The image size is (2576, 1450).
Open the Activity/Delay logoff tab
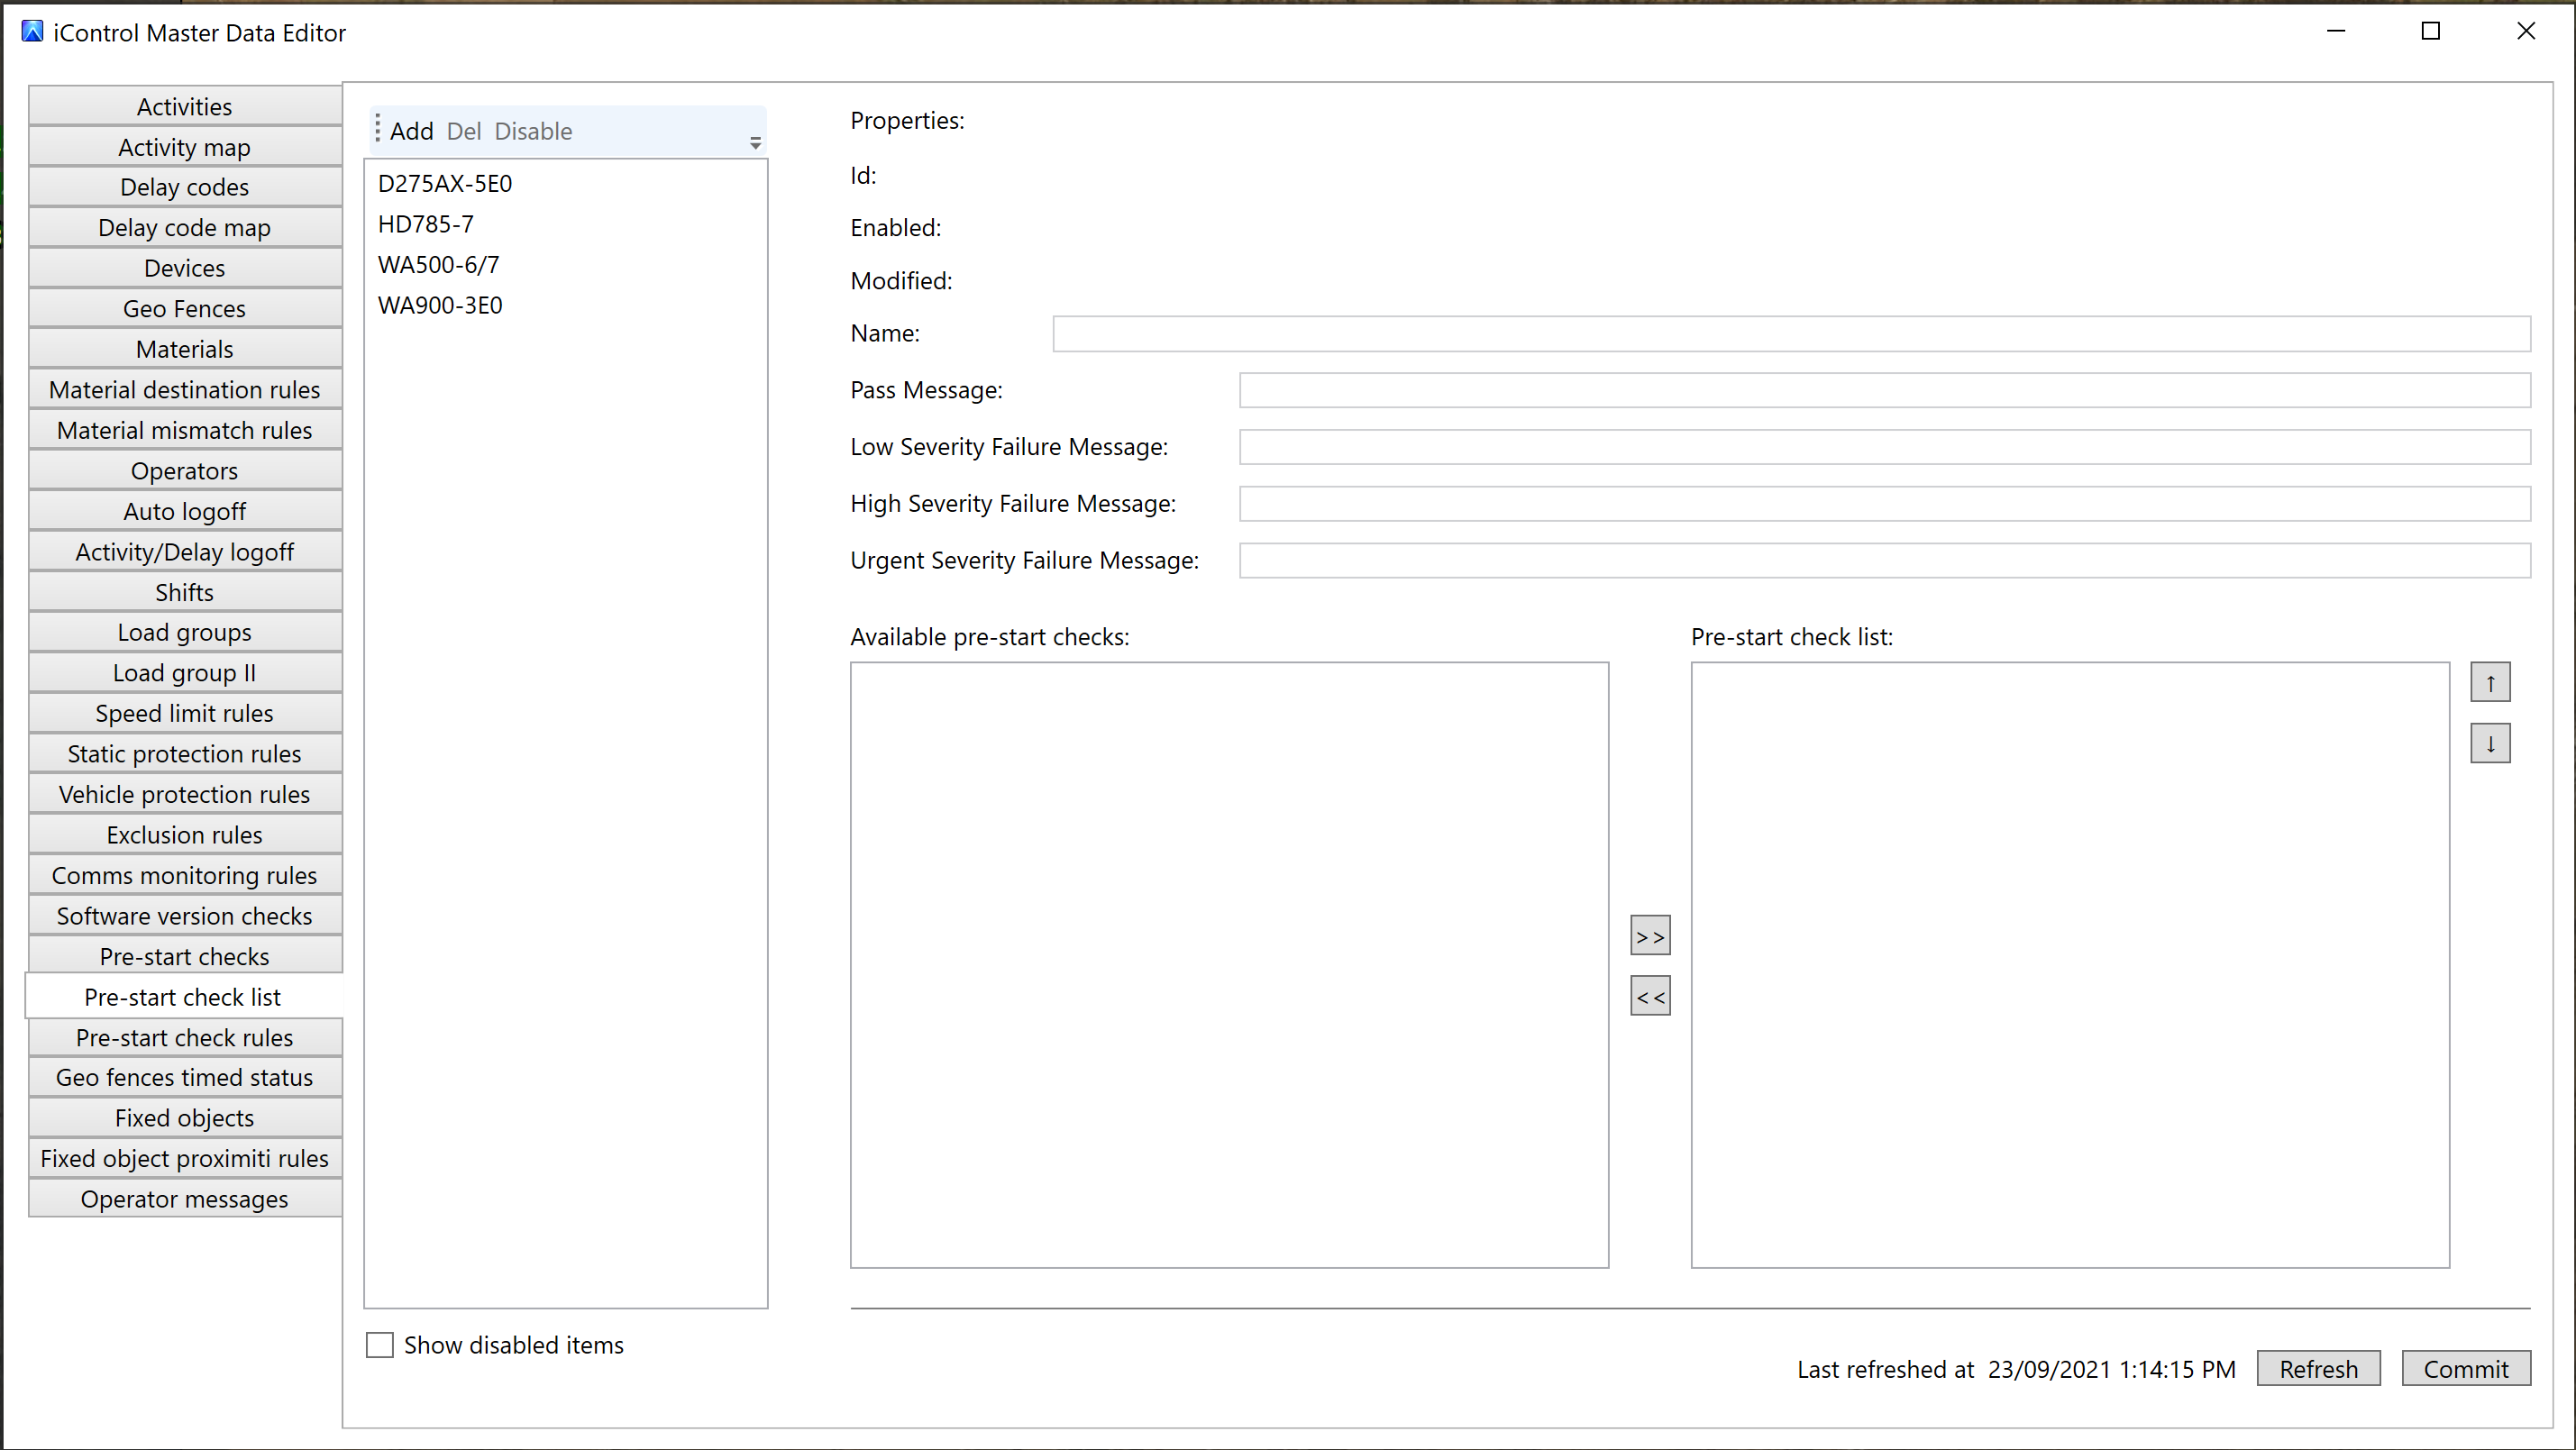pos(185,552)
